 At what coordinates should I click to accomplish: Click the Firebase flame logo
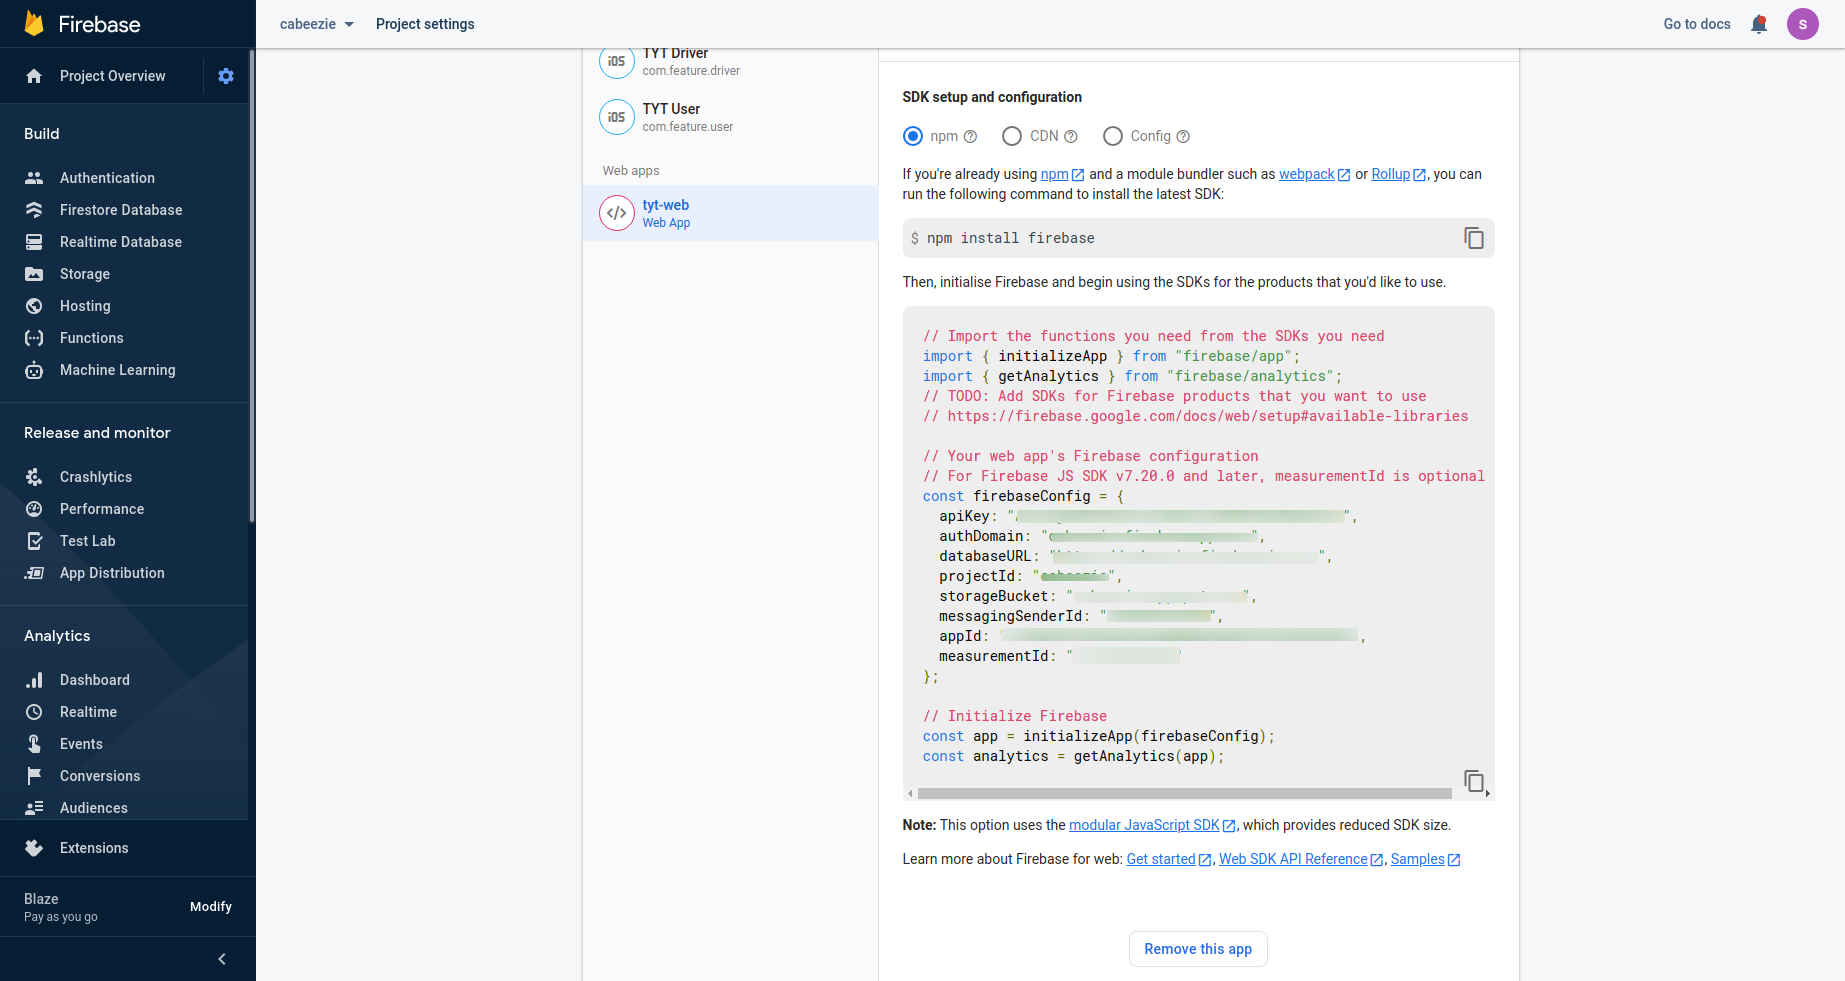coord(35,23)
